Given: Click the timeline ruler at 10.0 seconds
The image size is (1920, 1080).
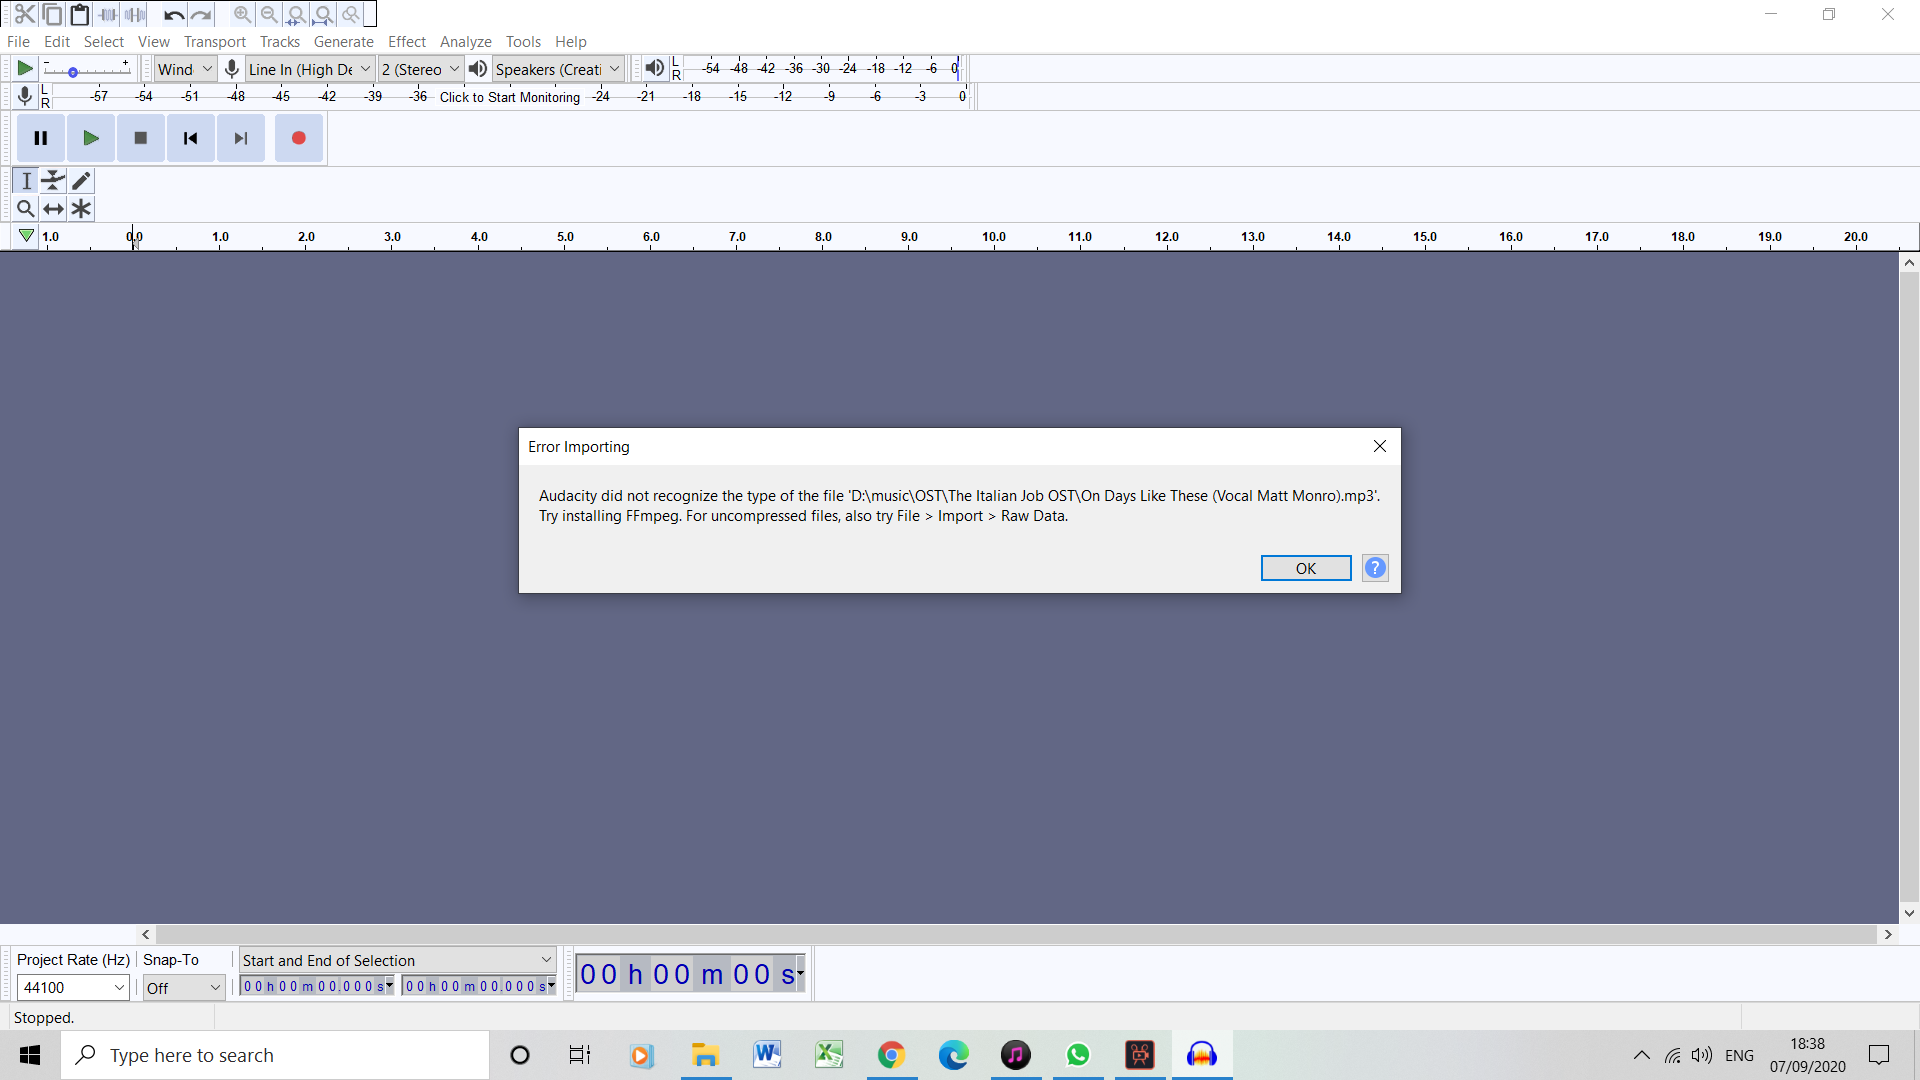Looking at the screenshot, I should (994, 237).
